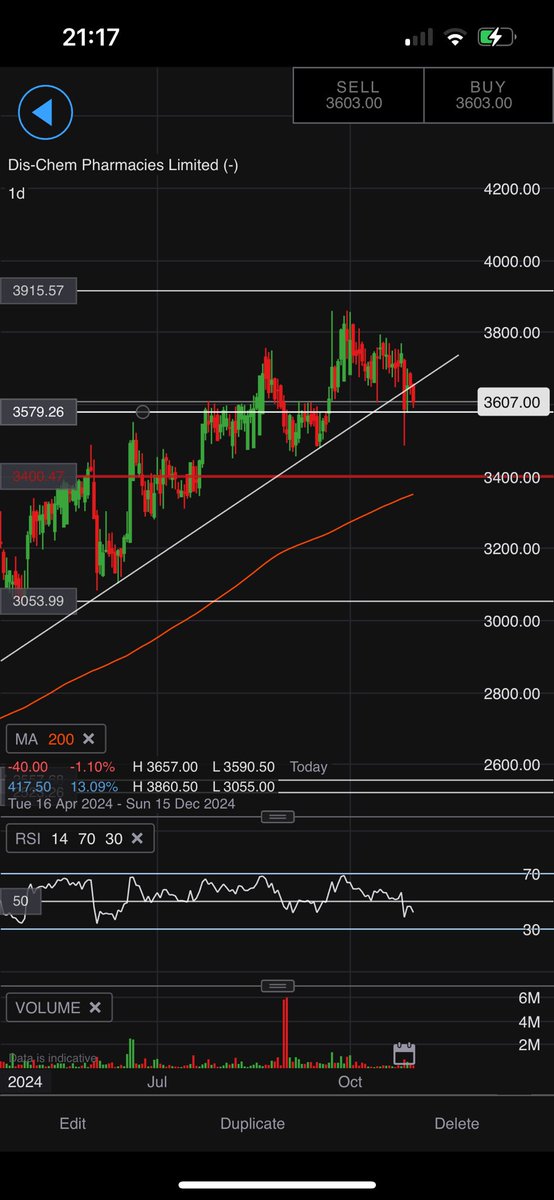Screen dimensions: 554x1200
Task: Open the calendar events icon
Action: (x=404, y=1053)
